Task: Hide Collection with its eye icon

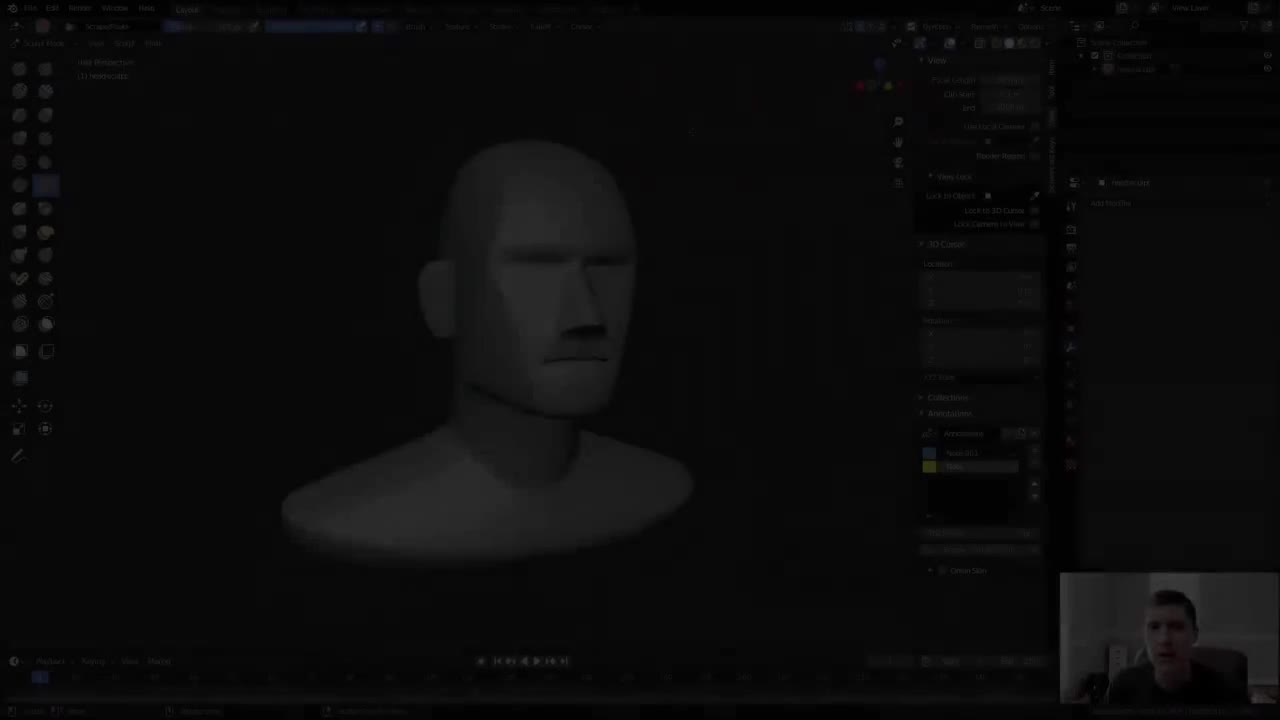Action: point(1268,55)
